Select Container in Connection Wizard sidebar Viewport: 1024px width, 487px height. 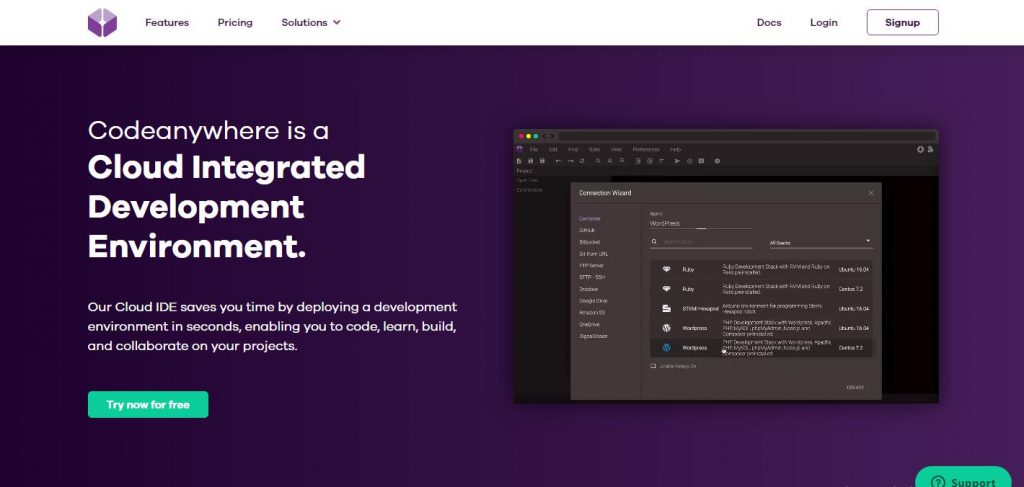pyautogui.click(x=590, y=219)
